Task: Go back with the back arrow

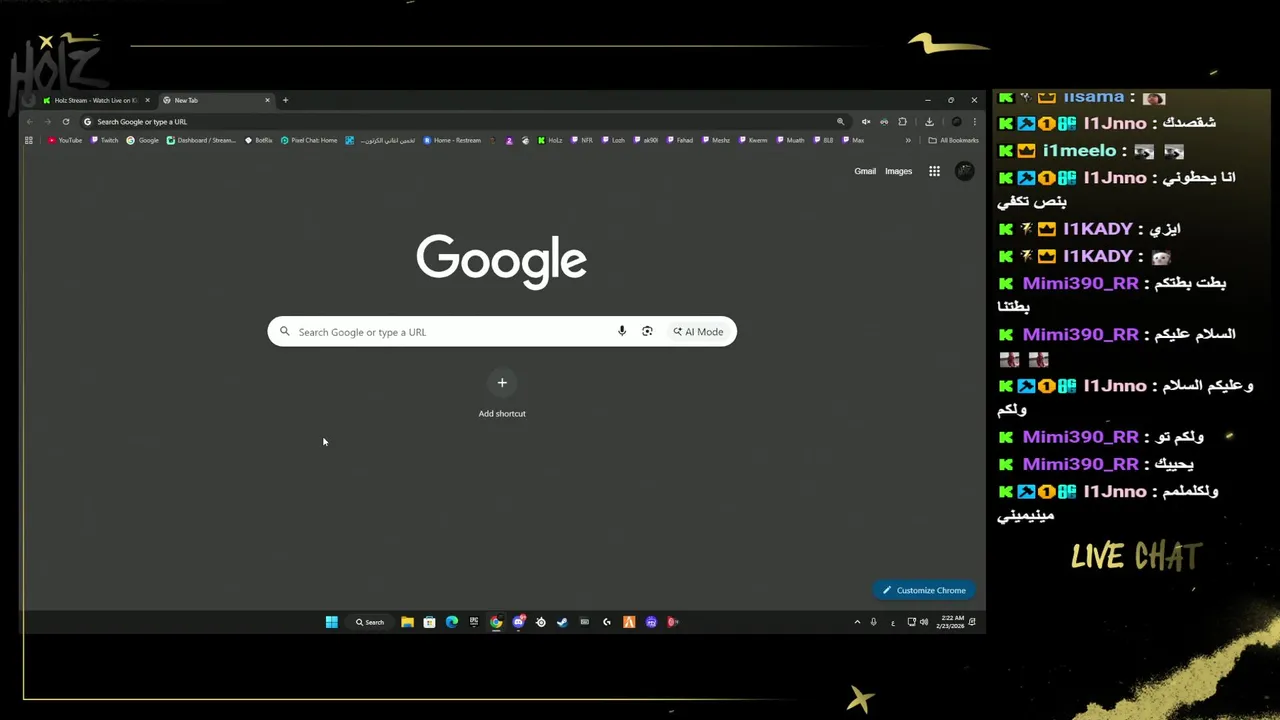Action: pyautogui.click(x=30, y=122)
